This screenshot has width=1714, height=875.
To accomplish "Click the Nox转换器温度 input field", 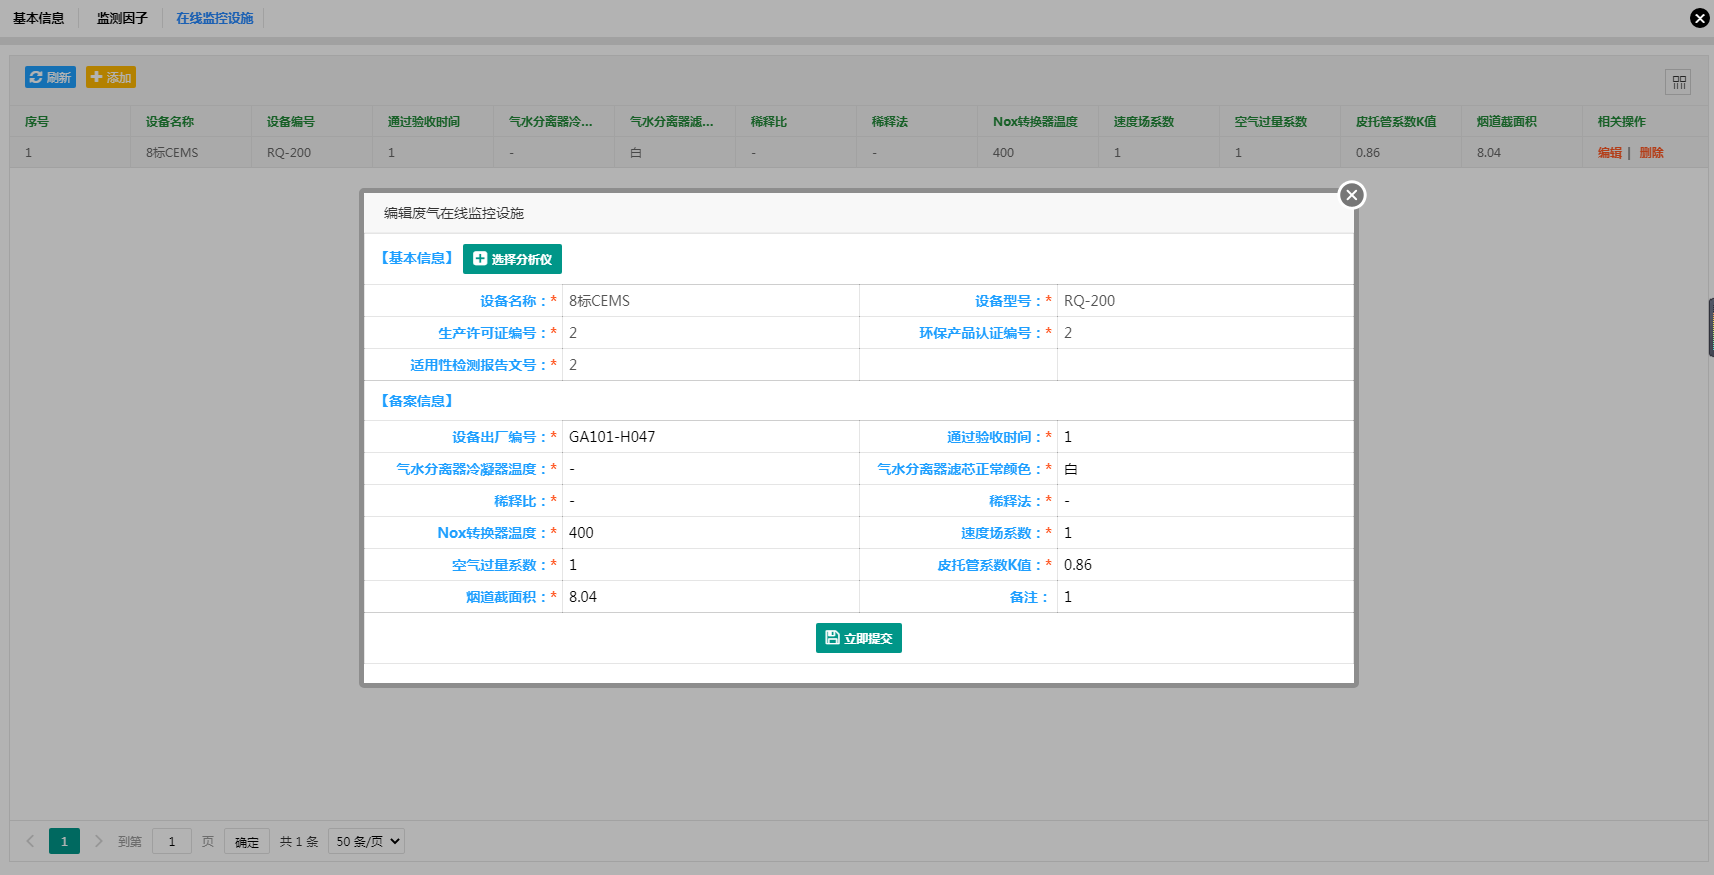I will coord(710,533).
